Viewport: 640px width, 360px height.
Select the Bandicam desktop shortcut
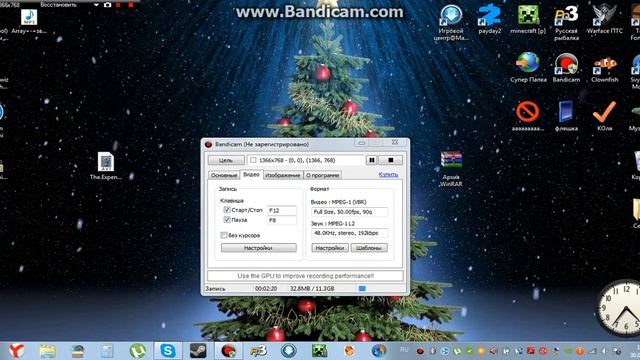point(567,68)
